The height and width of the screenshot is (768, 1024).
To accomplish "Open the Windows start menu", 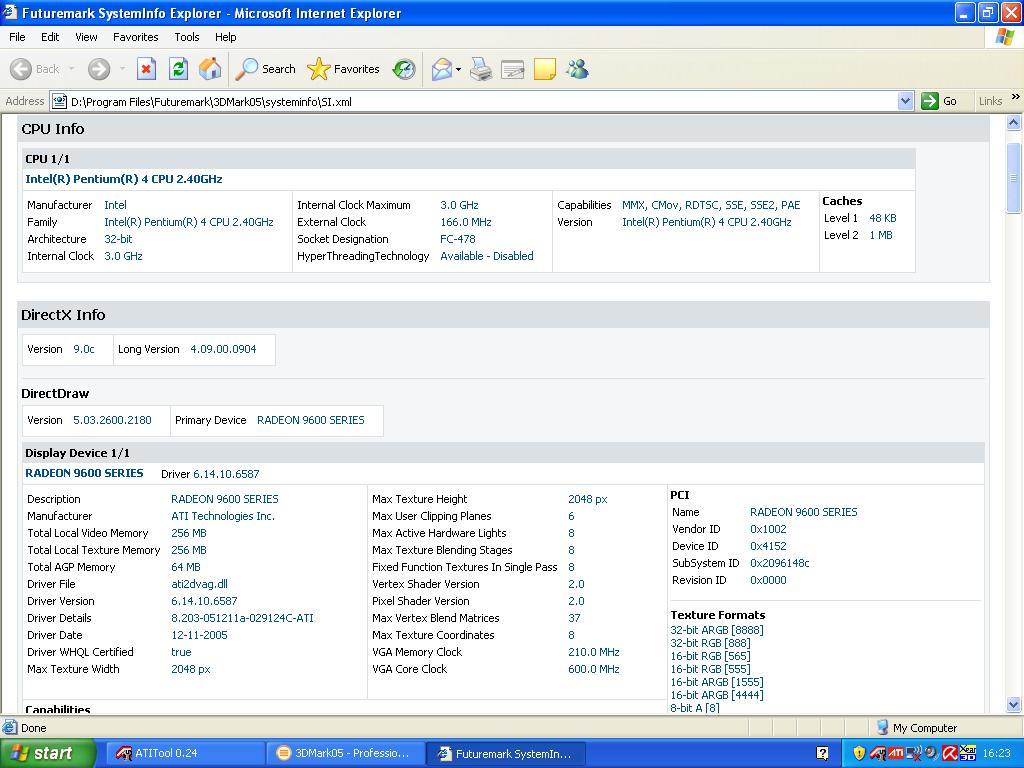I will (x=47, y=754).
